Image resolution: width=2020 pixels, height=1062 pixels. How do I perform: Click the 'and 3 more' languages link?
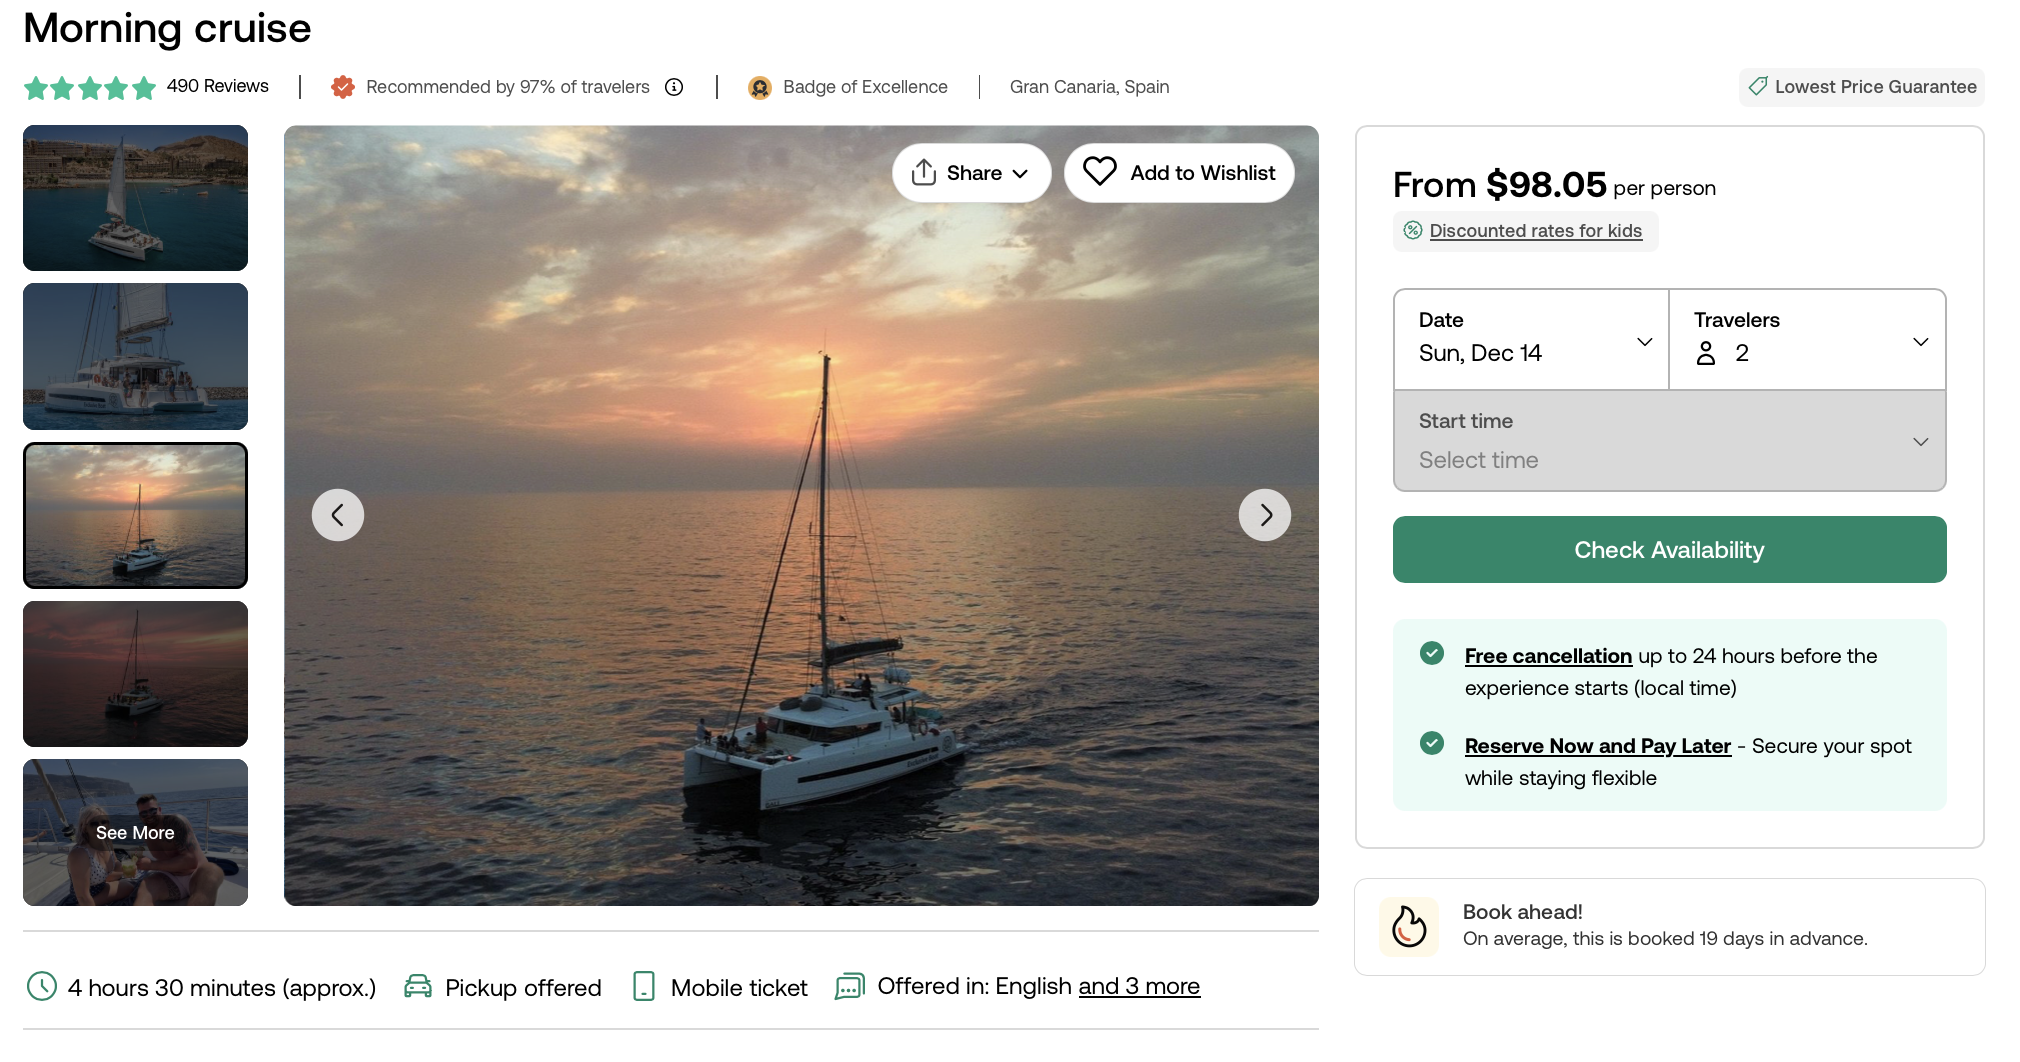point(1139,987)
